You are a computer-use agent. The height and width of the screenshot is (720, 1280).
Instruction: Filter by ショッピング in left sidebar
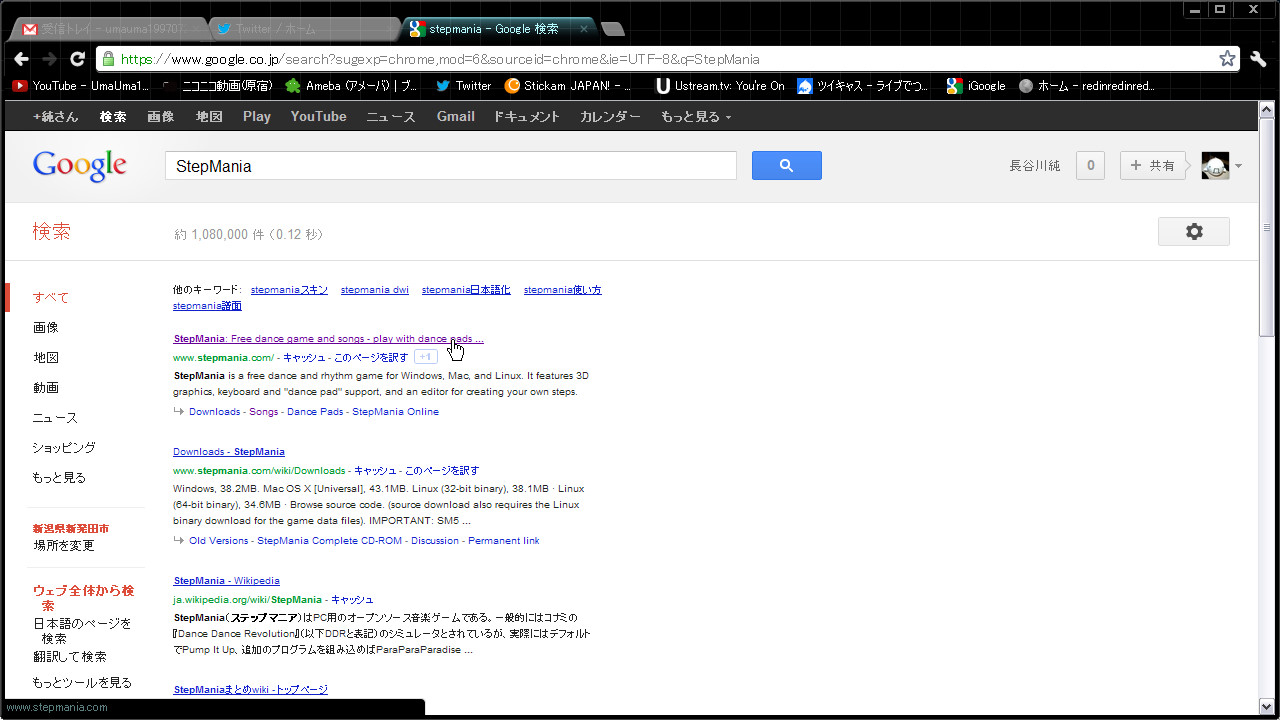(x=64, y=448)
